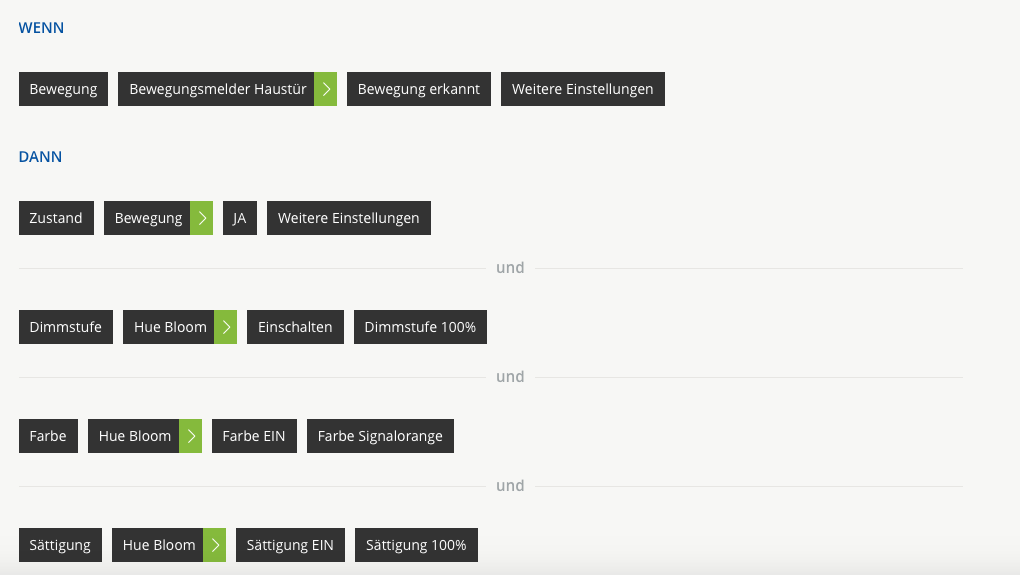
Task: Click the green arrow next to Bewegungsmelder Haustür
Action: [x=325, y=89]
